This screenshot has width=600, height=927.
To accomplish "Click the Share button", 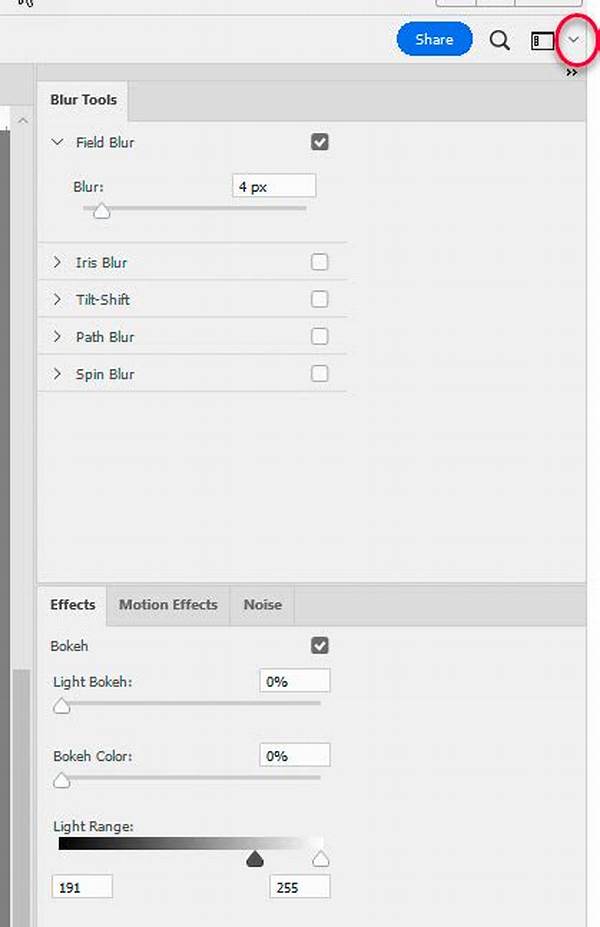I will click(434, 40).
